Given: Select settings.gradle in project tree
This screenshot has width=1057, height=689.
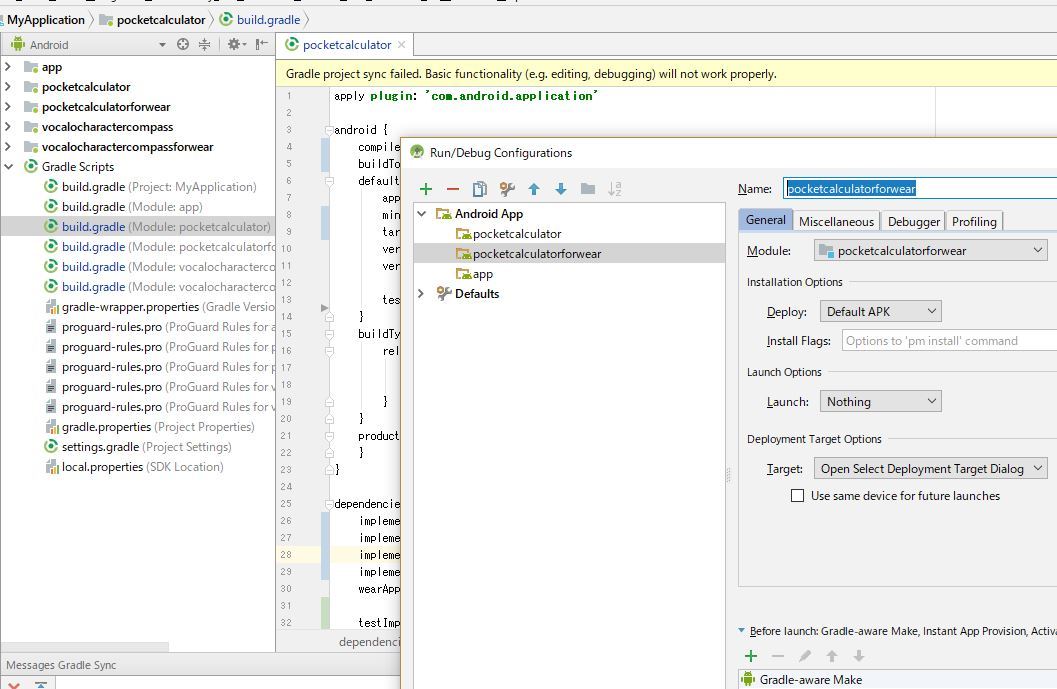Looking at the screenshot, I should 100,447.
